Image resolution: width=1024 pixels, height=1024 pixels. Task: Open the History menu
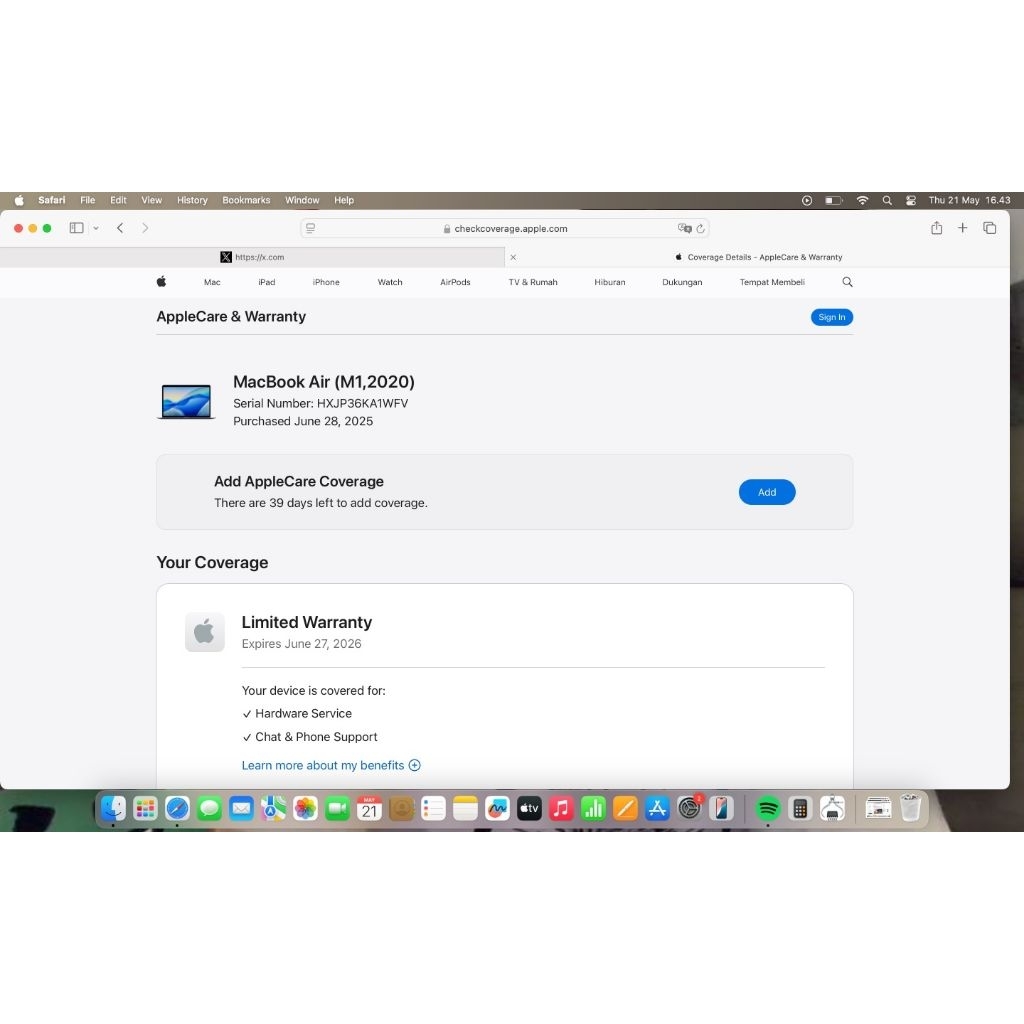pyautogui.click(x=192, y=200)
